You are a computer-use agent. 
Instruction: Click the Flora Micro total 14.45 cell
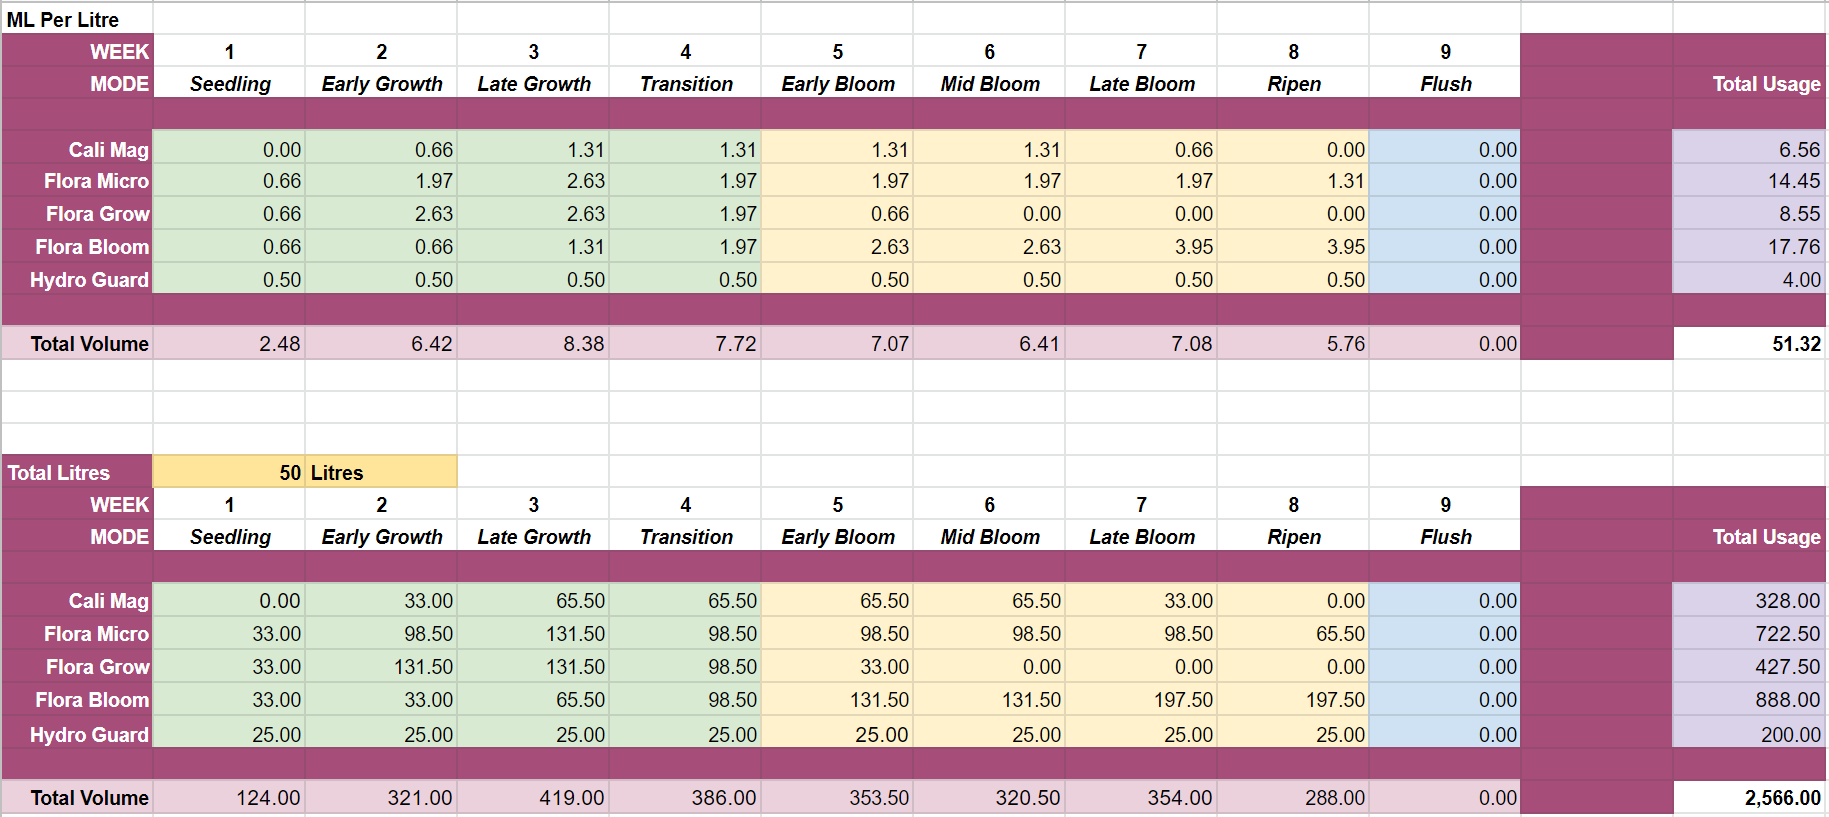coord(1749,181)
